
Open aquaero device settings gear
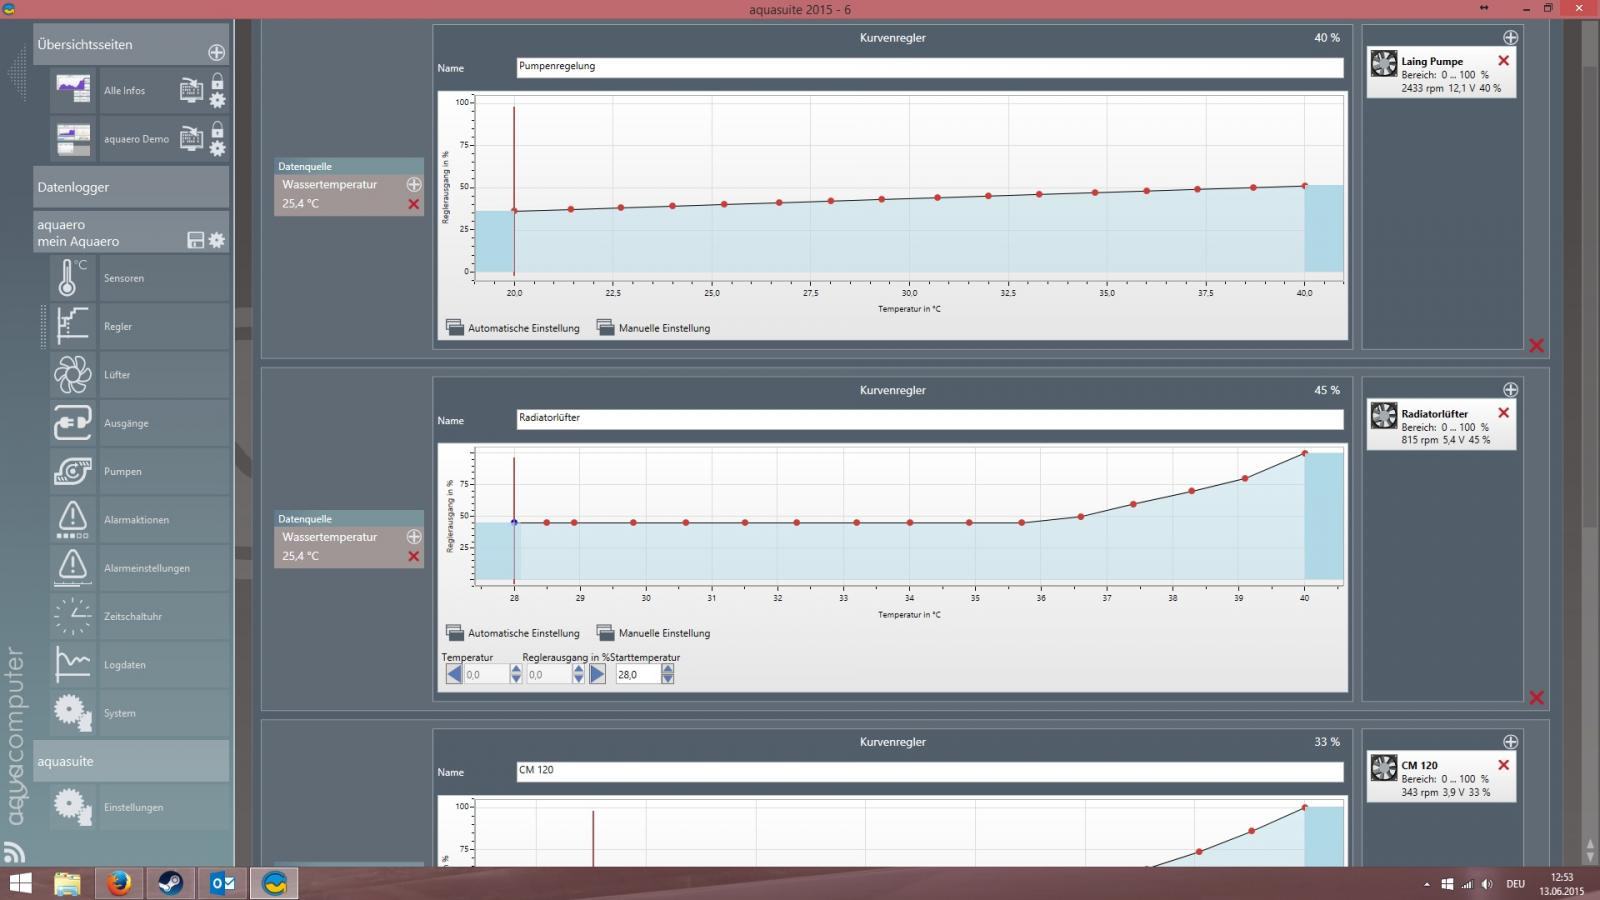[216, 240]
